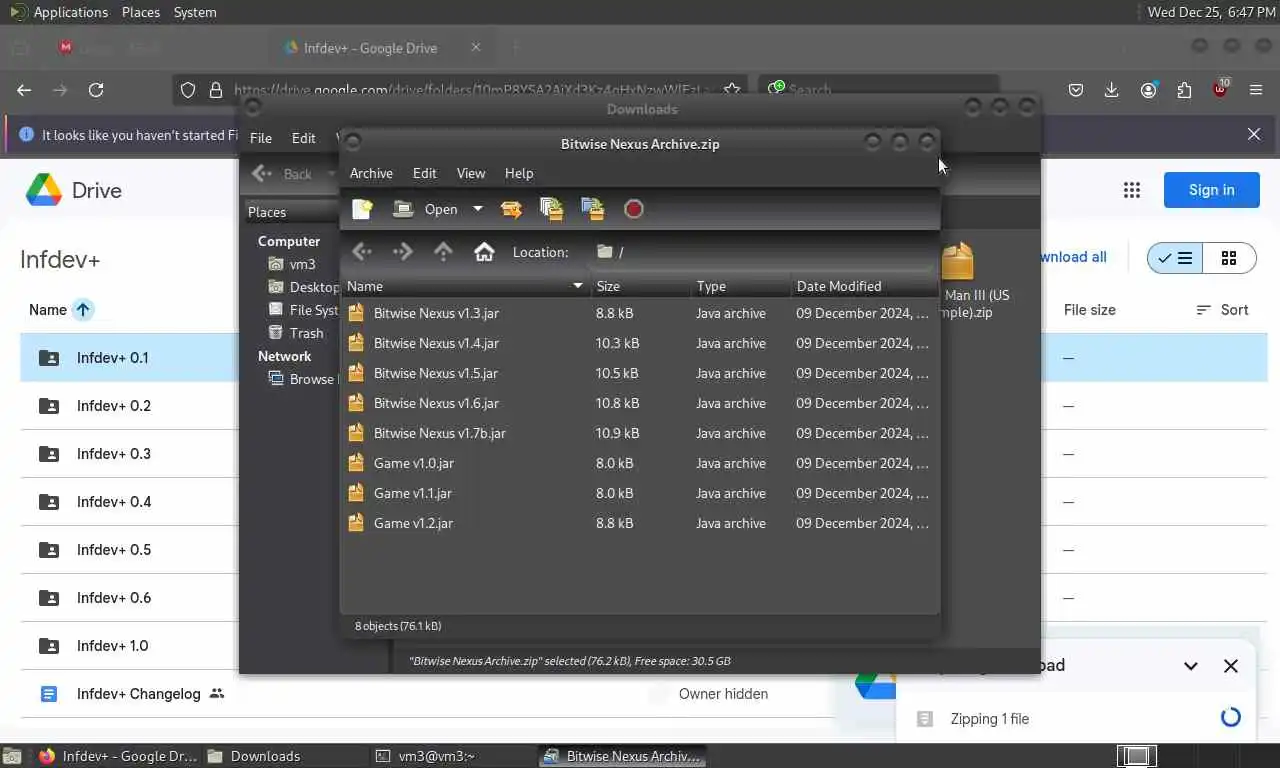The image size is (1280, 768).
Task: Open the Infdev+ 0.1 folder
Action: [x=112, y=357]
